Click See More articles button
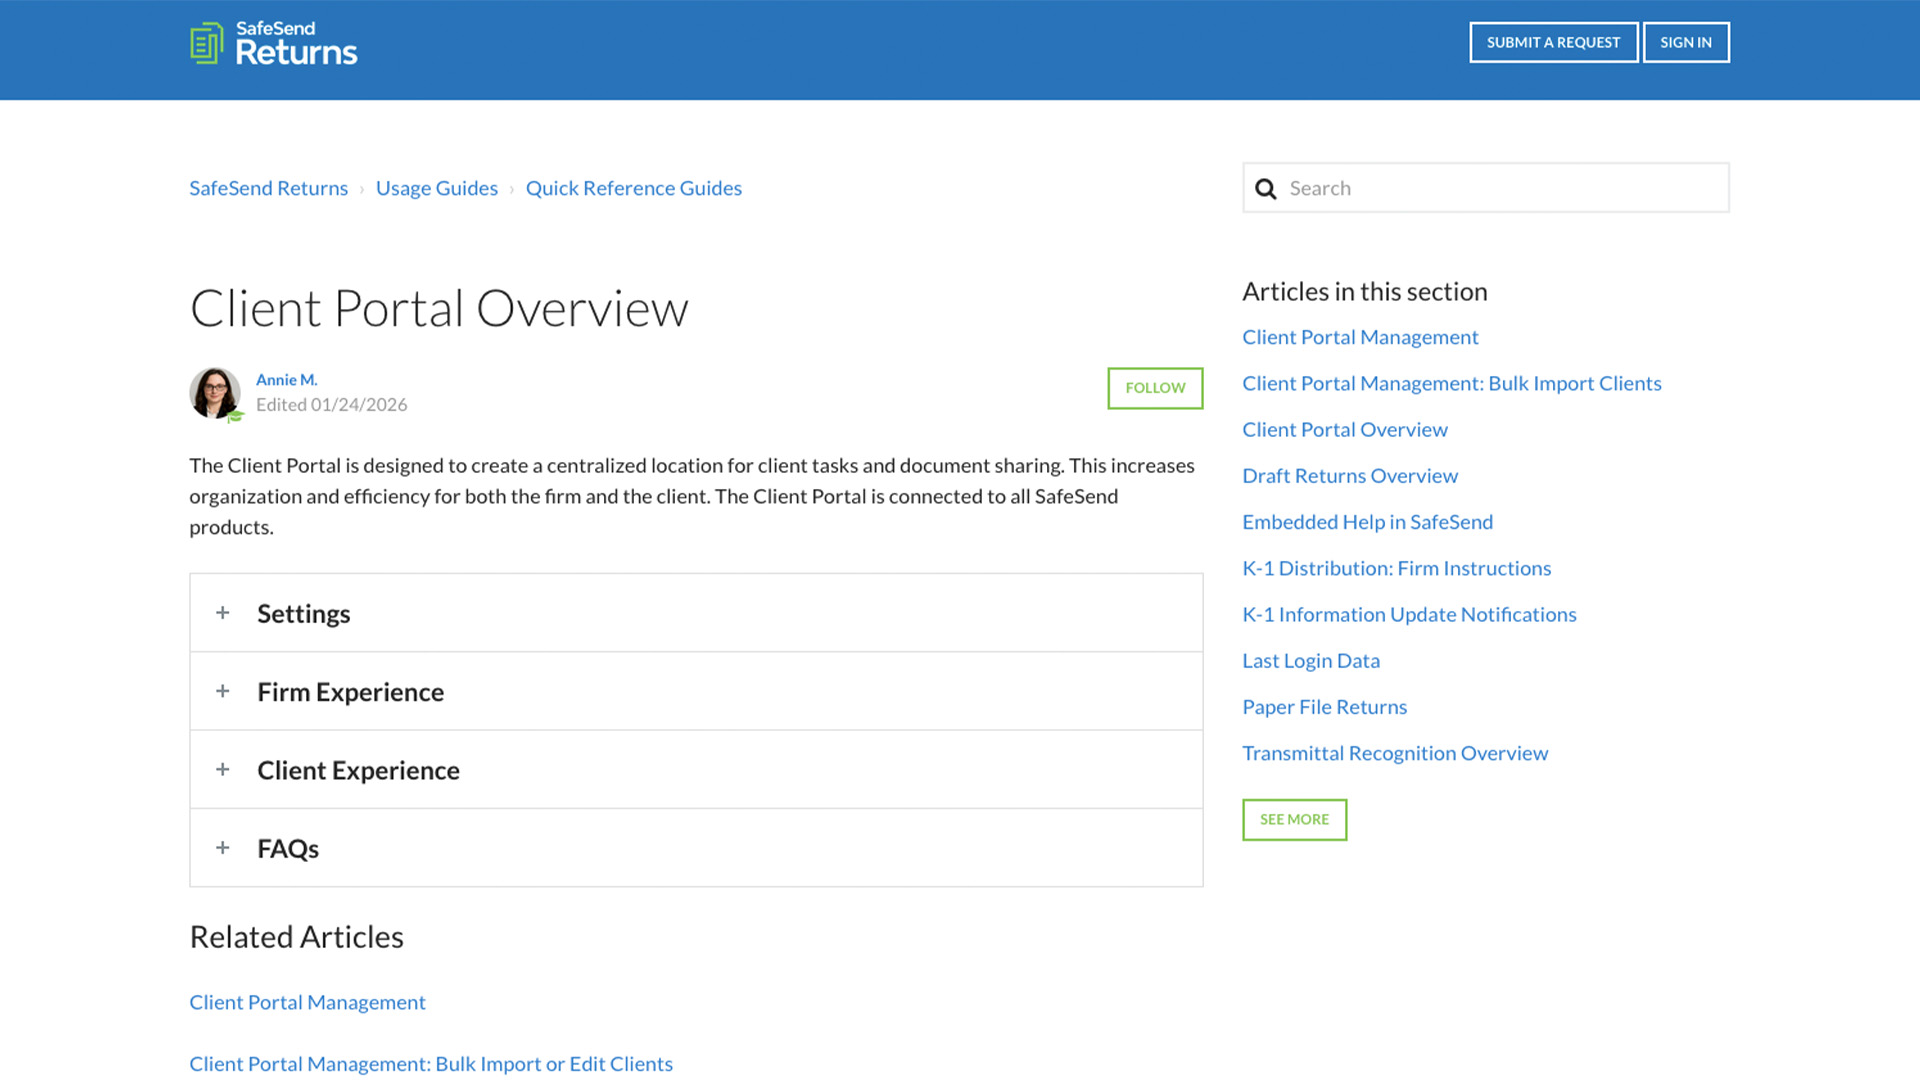This screenshot has width=1920, height=1080. pos(1294,819)
